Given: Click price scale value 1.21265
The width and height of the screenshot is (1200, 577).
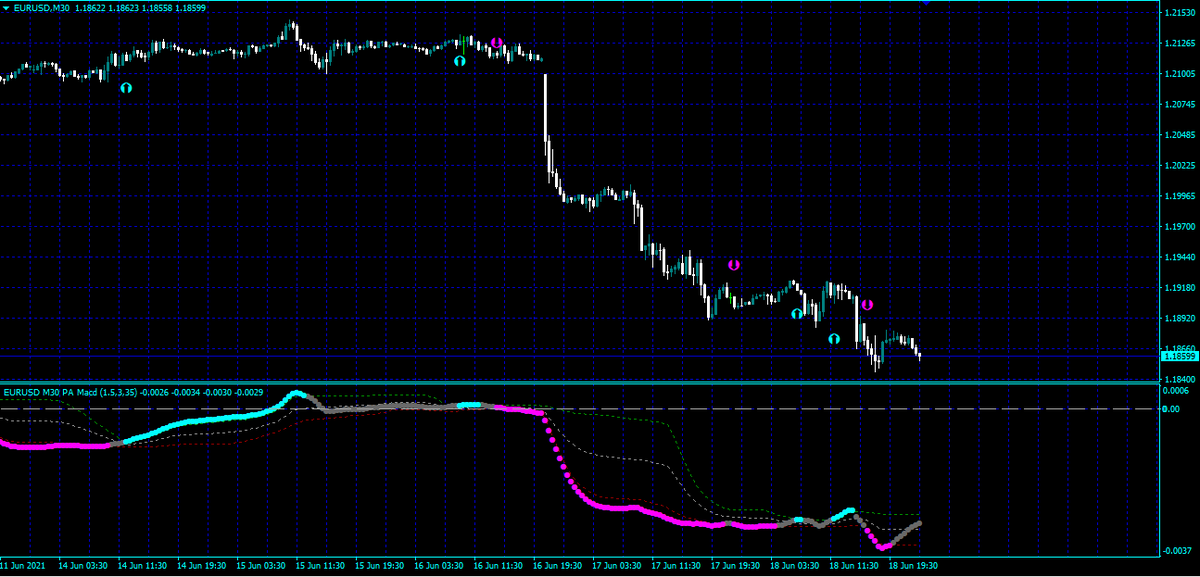Looking at the screenshot, I should (1179, 43).
